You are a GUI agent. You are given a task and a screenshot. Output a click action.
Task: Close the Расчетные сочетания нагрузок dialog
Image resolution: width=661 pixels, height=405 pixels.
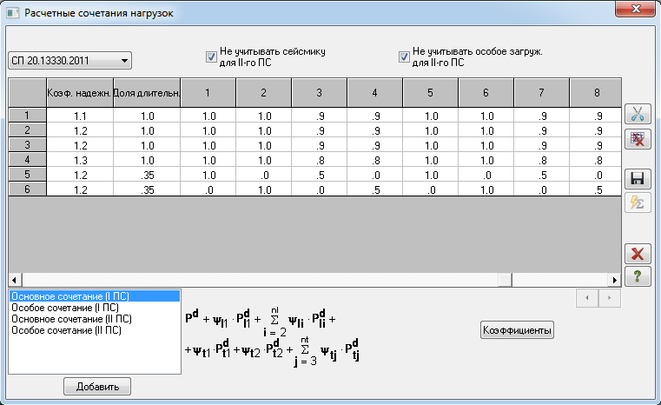(x=635, y=9)
